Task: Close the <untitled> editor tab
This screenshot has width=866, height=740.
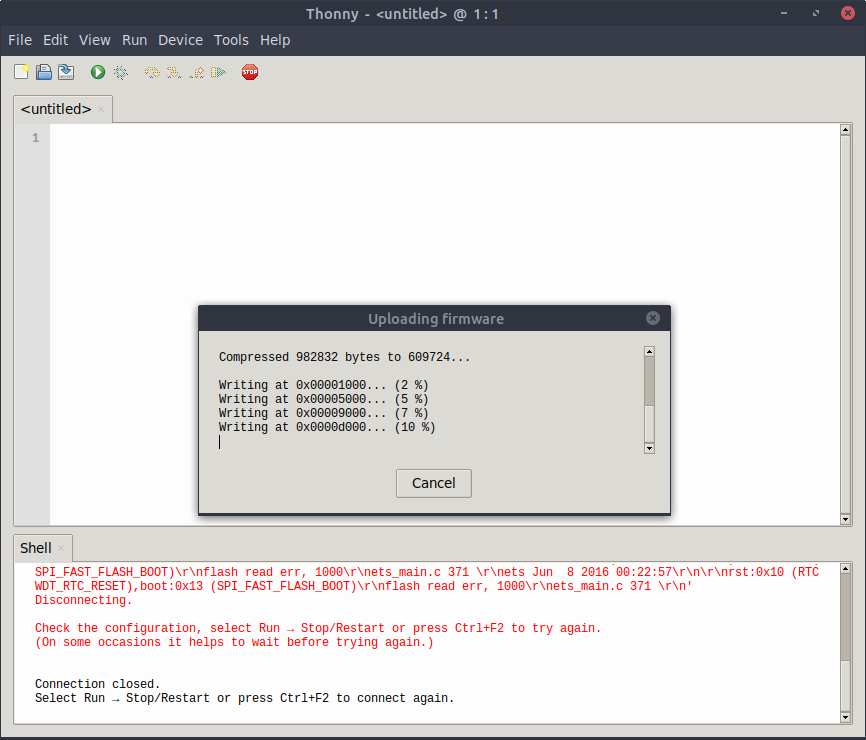Action: point(101,109)
